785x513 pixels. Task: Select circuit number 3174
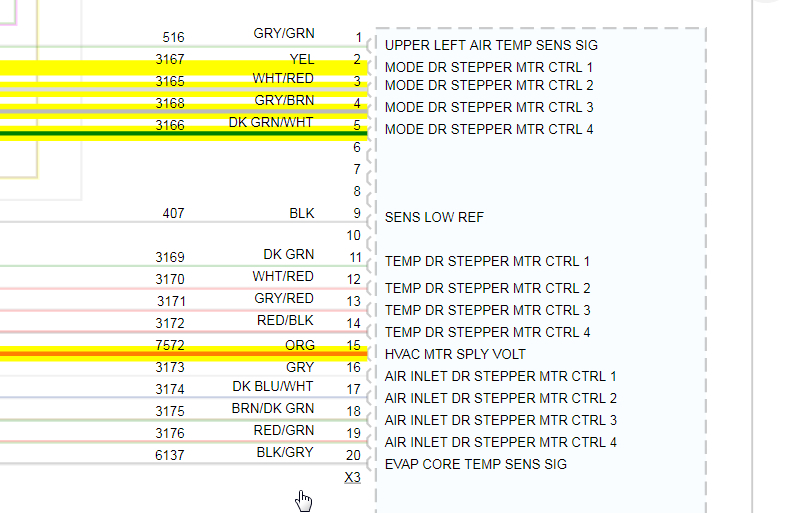[170, 389]
